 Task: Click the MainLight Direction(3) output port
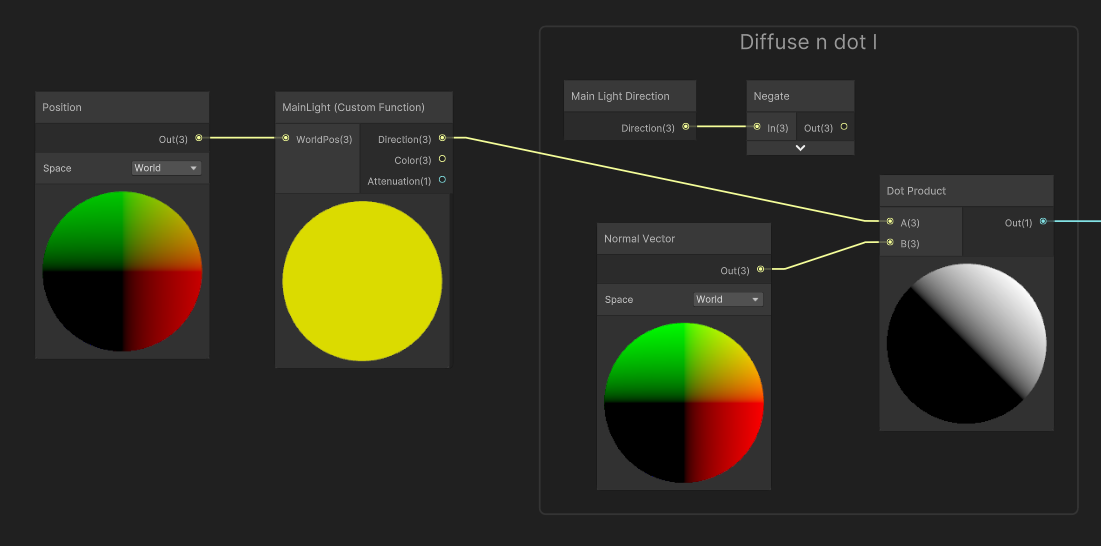tap(442, 138)
